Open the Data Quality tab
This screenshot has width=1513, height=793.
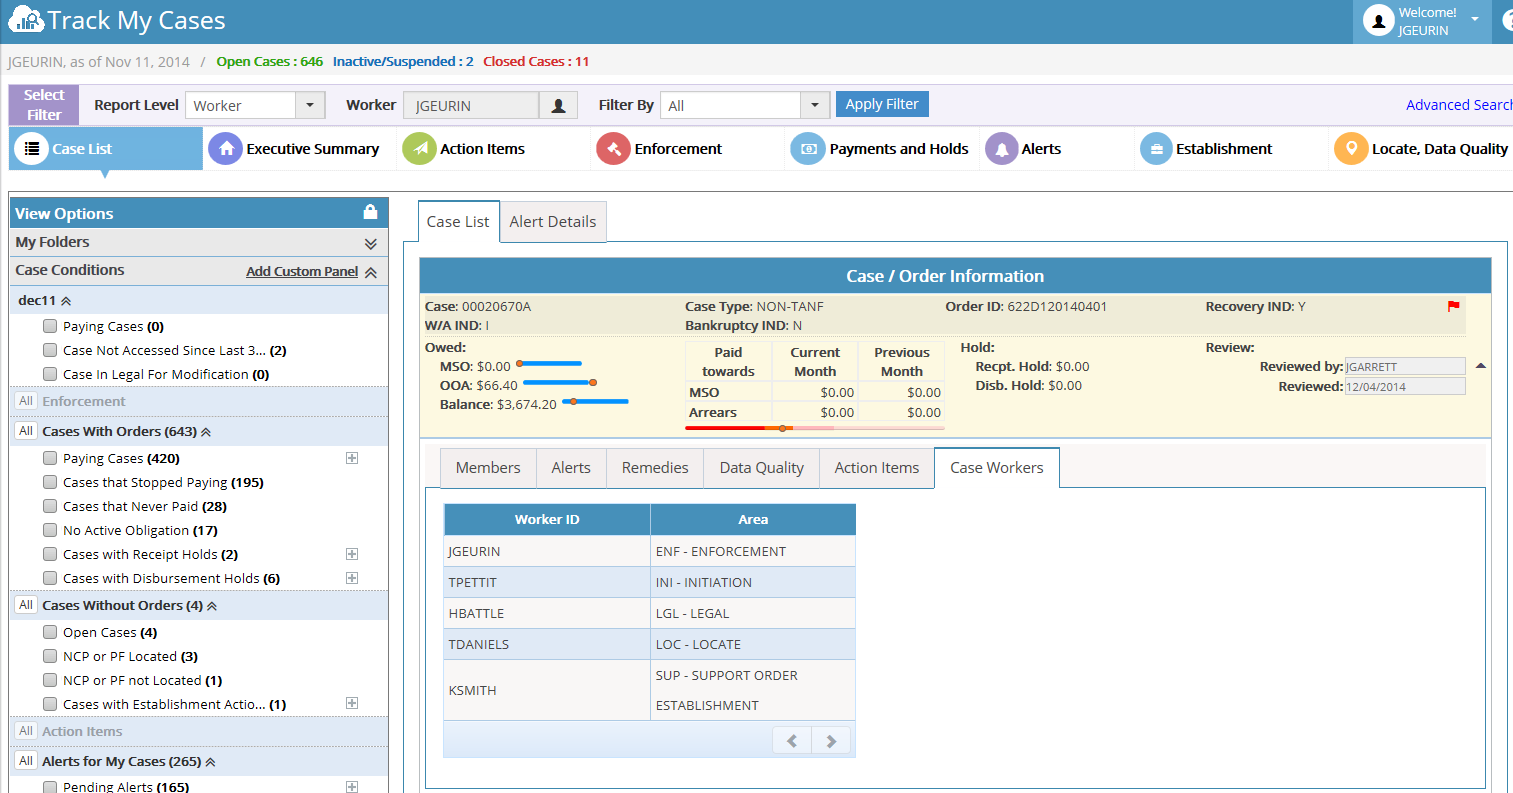click(762, 467)
